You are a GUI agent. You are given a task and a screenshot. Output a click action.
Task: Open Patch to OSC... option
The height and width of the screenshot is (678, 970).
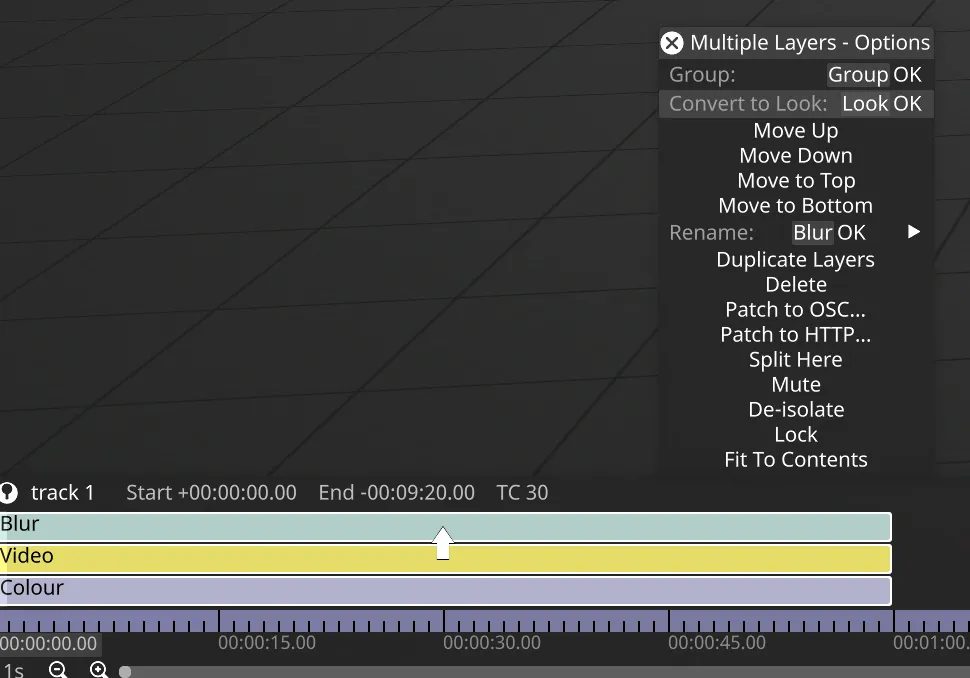point(796,309)
